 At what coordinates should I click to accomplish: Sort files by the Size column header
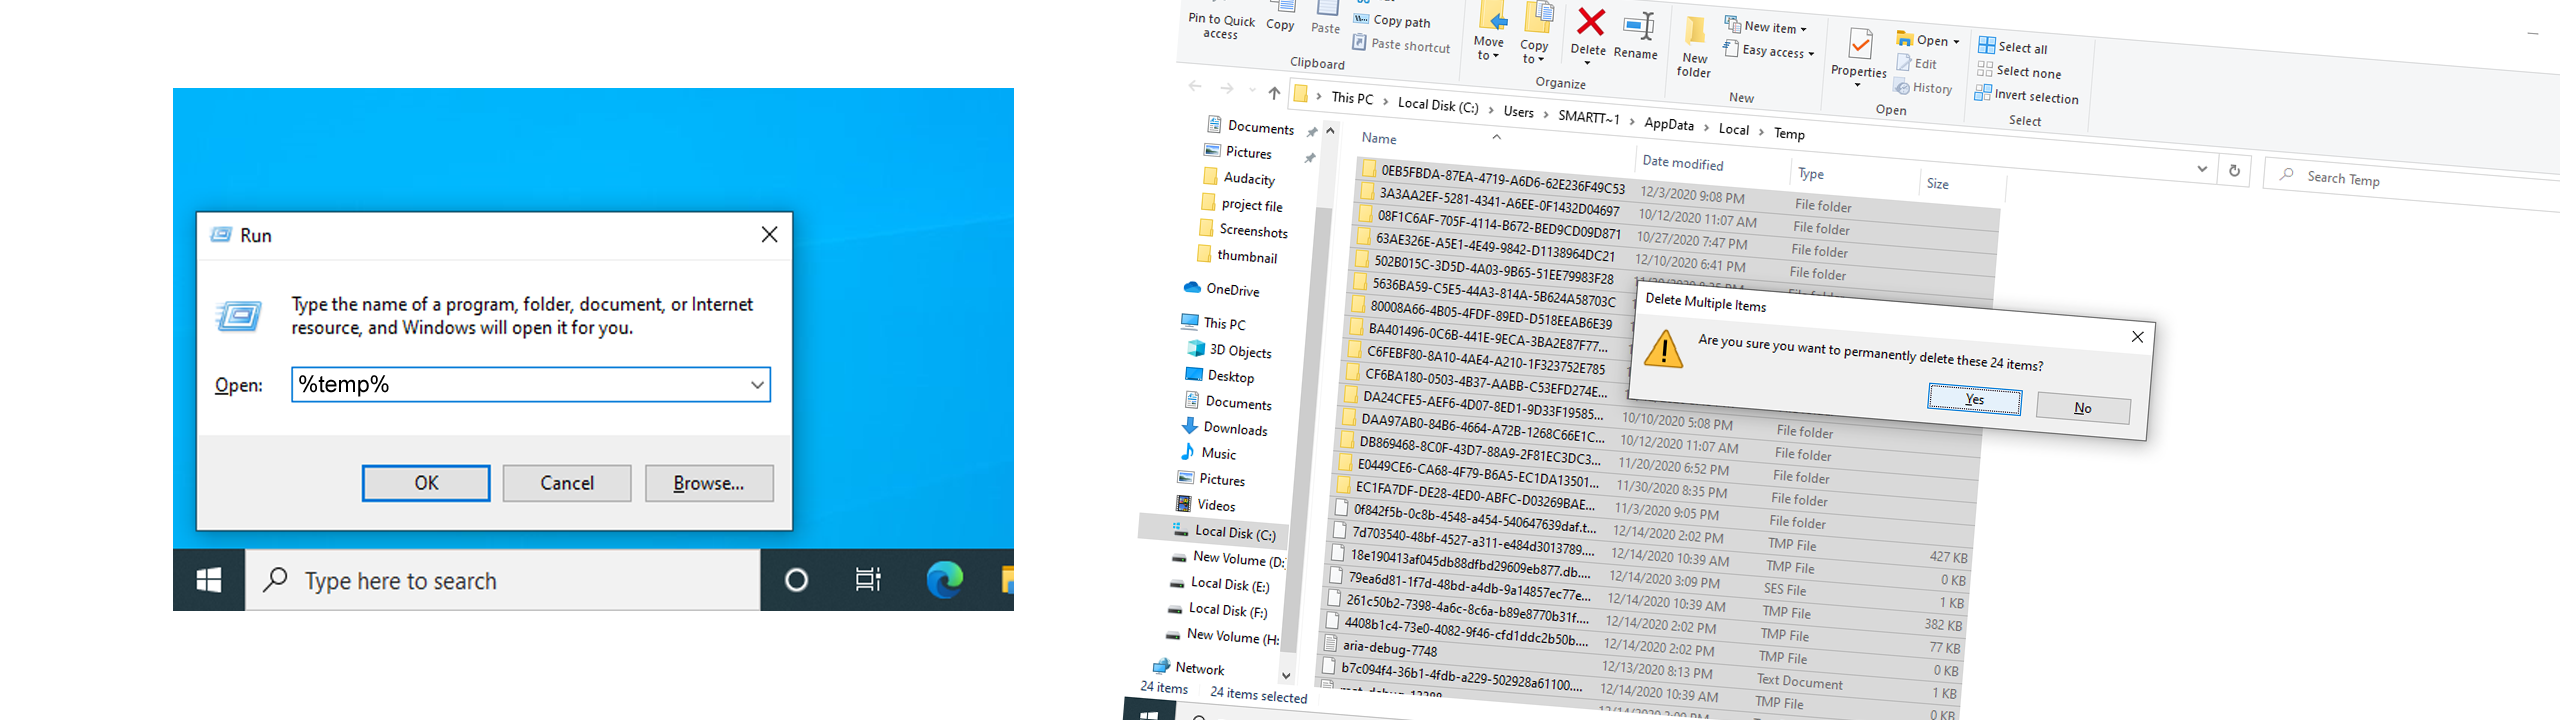click(1938, 183)
